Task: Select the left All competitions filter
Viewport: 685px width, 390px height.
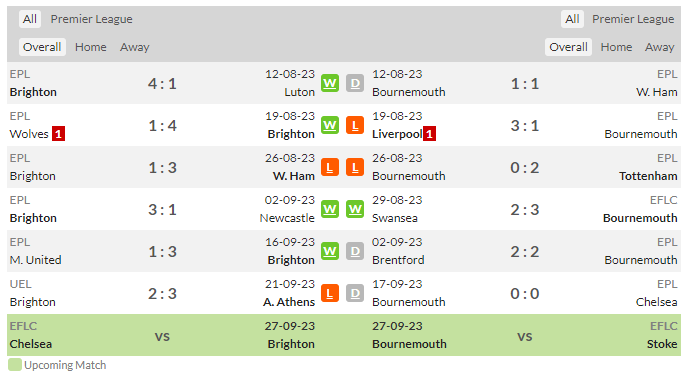Action: [x=30, y=19]
